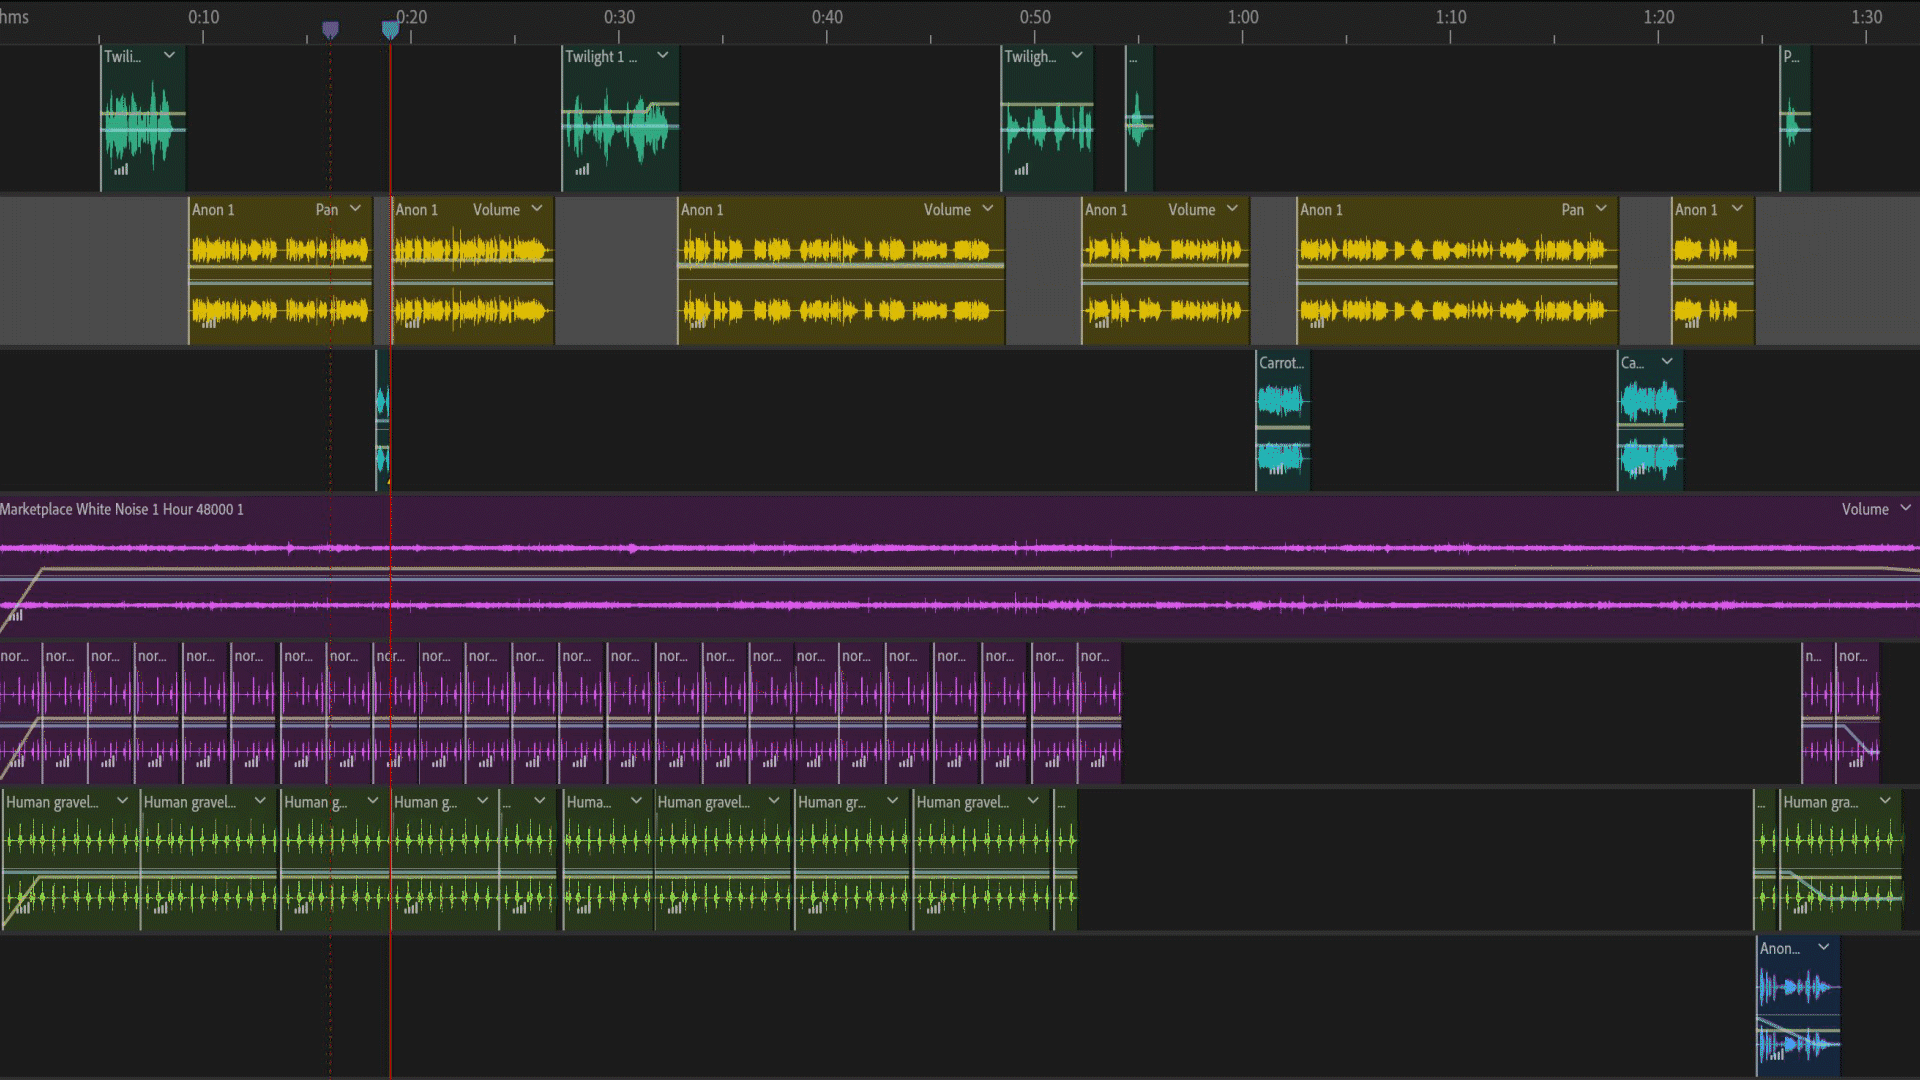
Task: Open the chevron menu on the Ca... clip
Action: [x=1667, y=362]
